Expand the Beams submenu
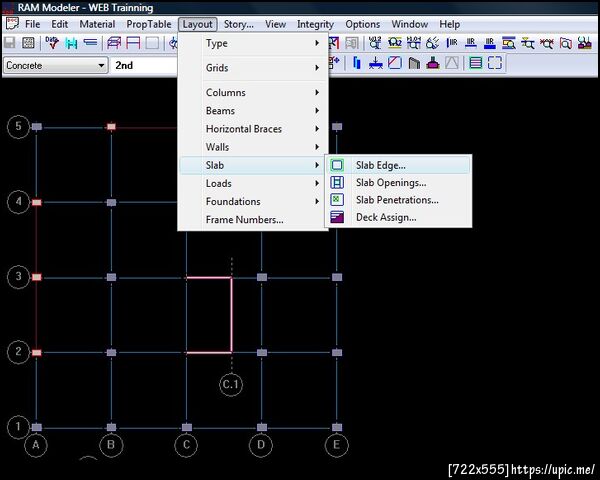Screen dimensions: 600x480 click(253, 111)
